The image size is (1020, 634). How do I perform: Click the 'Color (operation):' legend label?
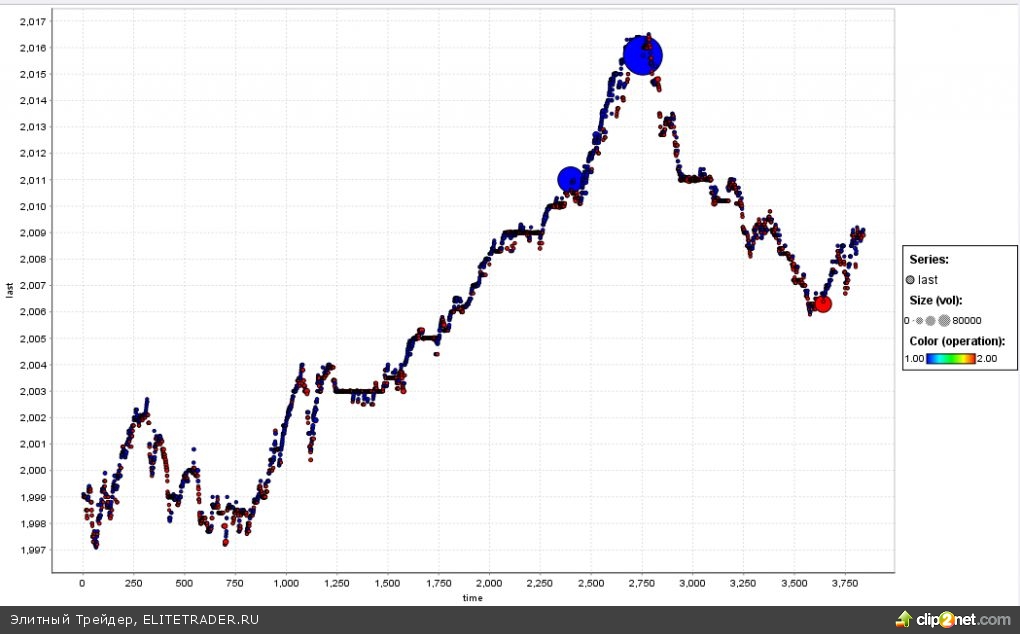957,341
